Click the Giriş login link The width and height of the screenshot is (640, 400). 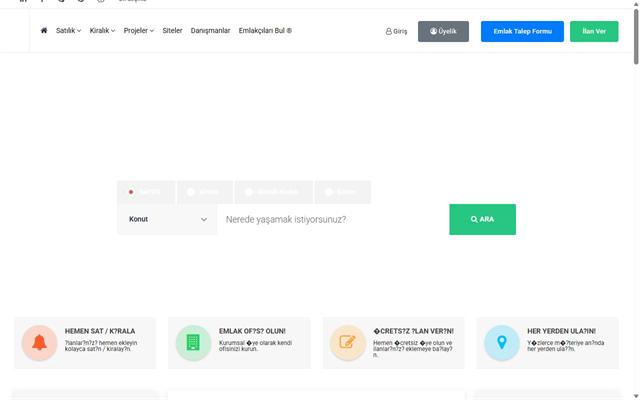tap(396, 31)
